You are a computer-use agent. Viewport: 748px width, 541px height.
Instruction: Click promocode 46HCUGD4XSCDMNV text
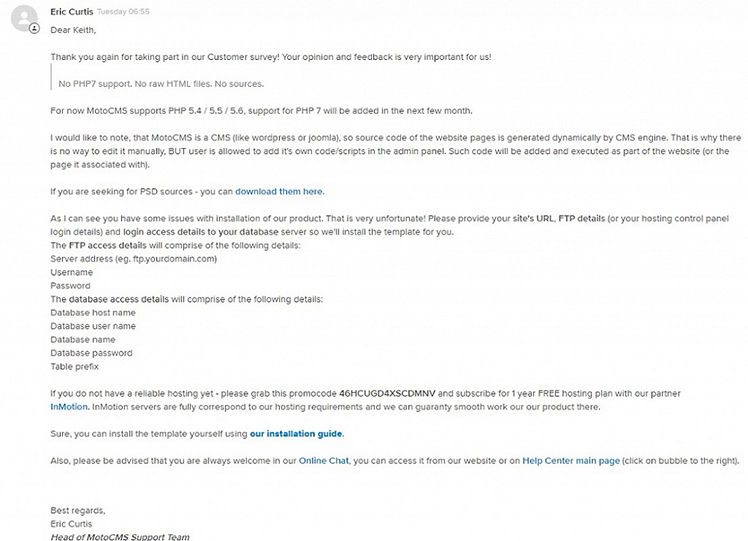point(387,394)
